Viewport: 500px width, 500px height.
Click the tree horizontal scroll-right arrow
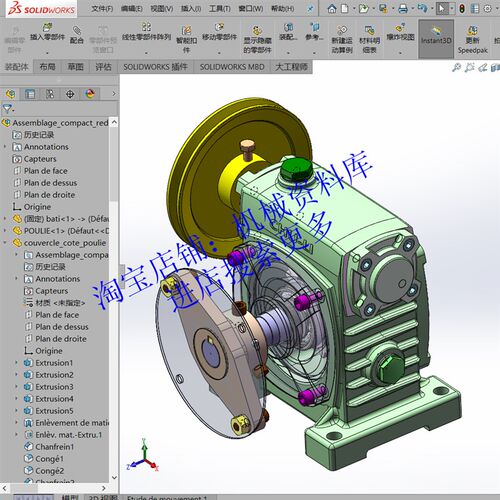click(x=104, y=488)
